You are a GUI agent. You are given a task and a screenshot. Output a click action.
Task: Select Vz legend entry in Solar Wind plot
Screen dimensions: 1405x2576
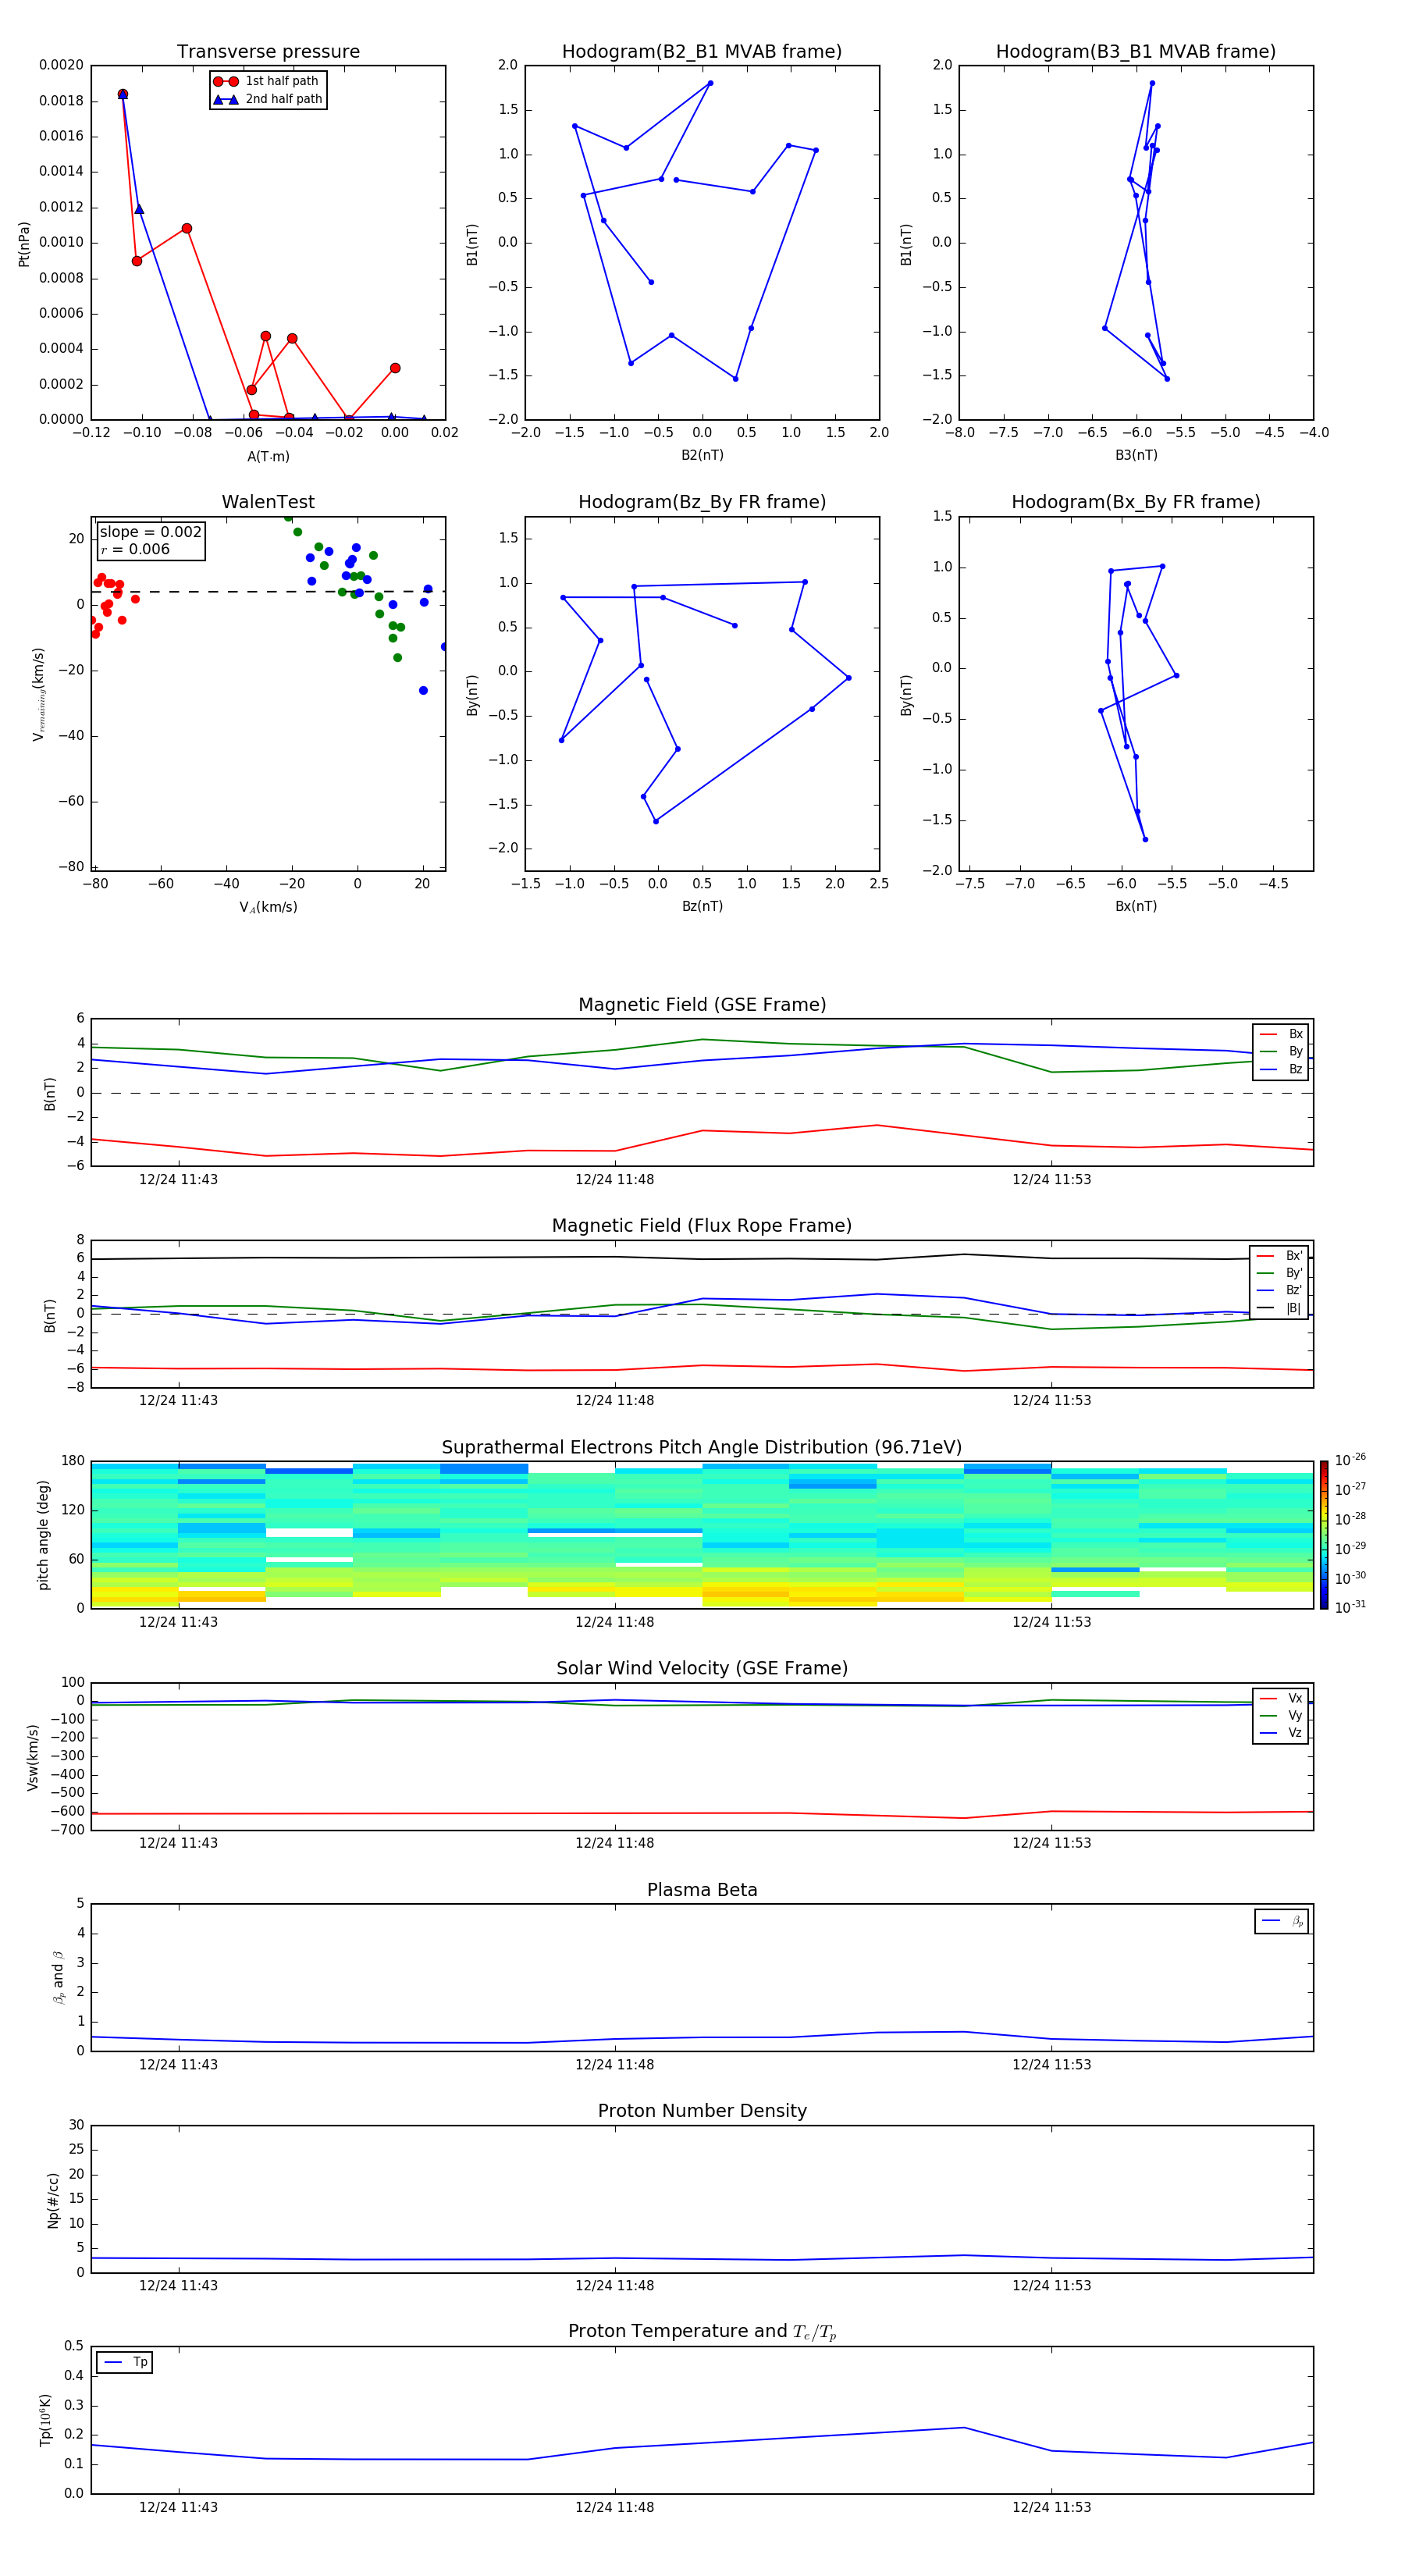click(x=1281, y=1732)
